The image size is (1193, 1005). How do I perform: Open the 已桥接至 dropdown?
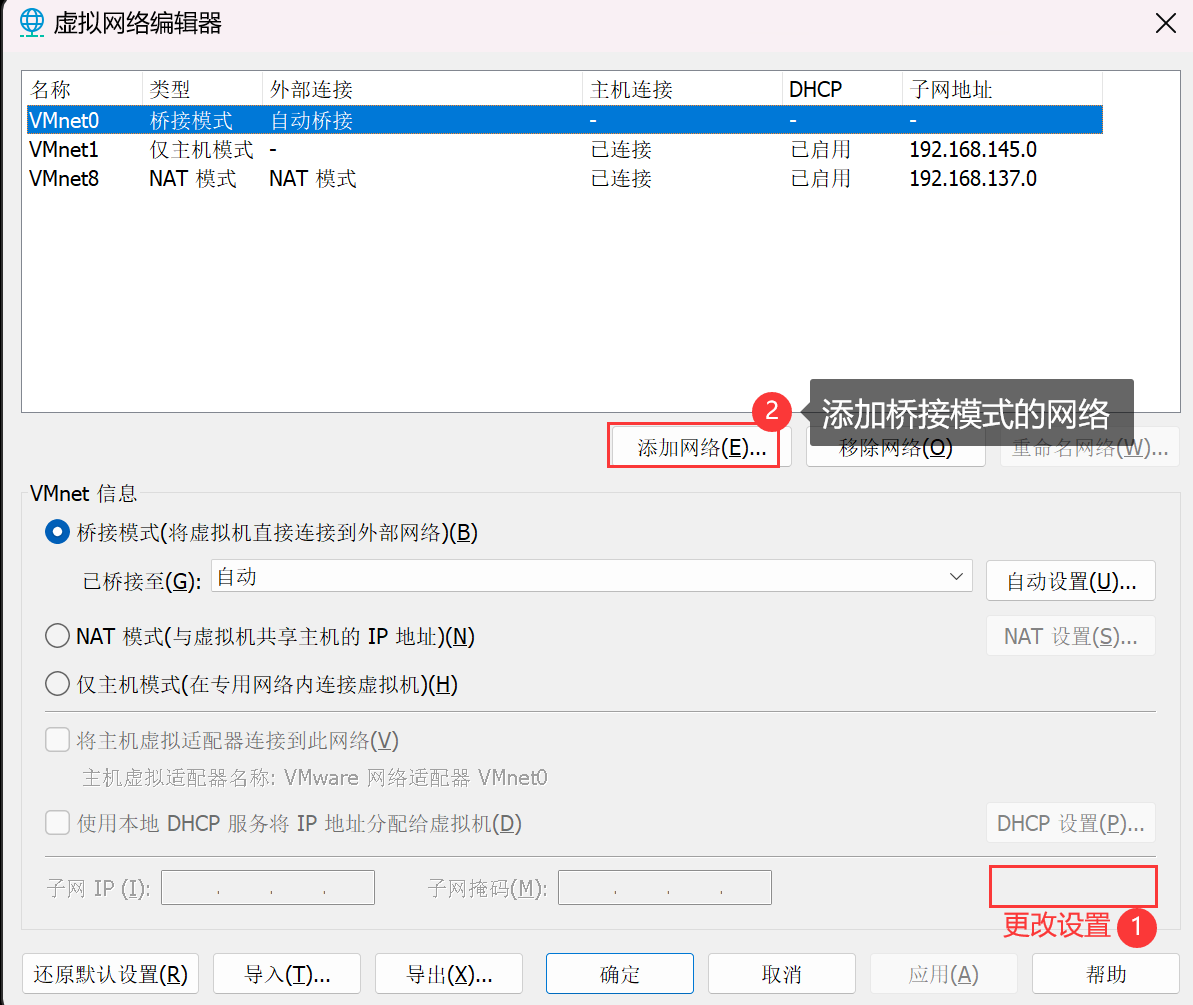(x=592, y=577)
